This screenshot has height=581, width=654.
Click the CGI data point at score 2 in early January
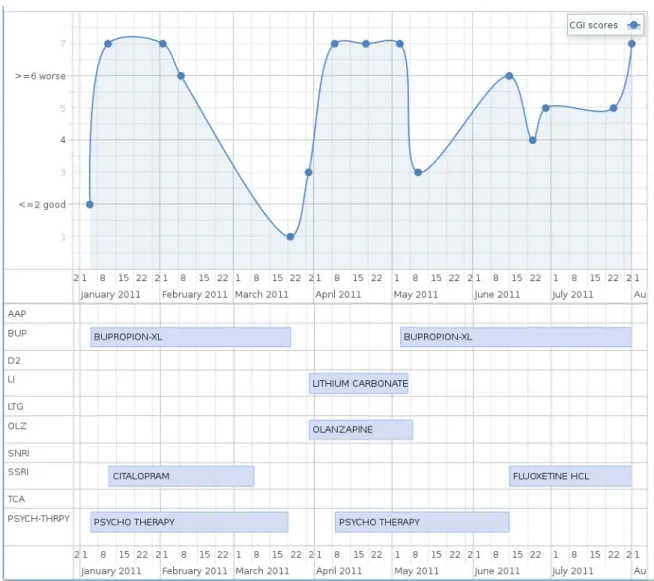pyautogui.click(x=90, y=204)
